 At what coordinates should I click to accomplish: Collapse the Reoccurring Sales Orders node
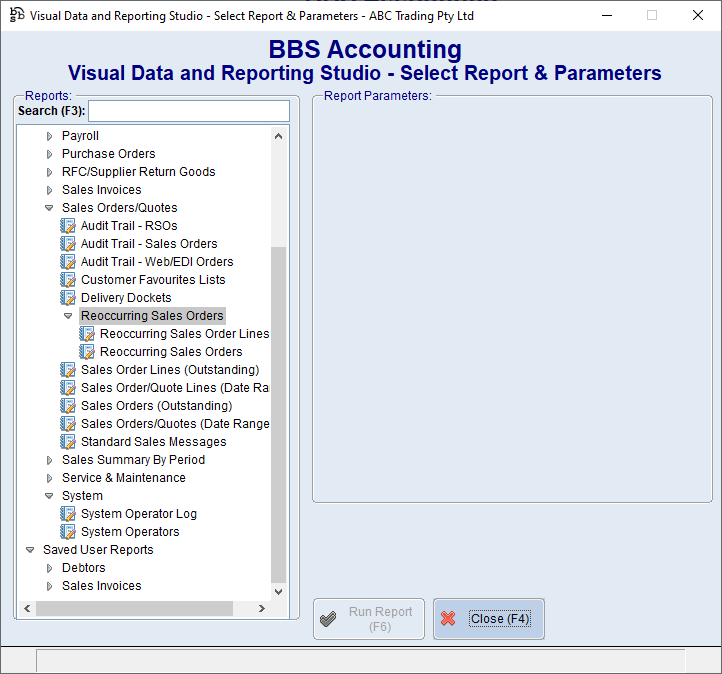click(68, 316)
